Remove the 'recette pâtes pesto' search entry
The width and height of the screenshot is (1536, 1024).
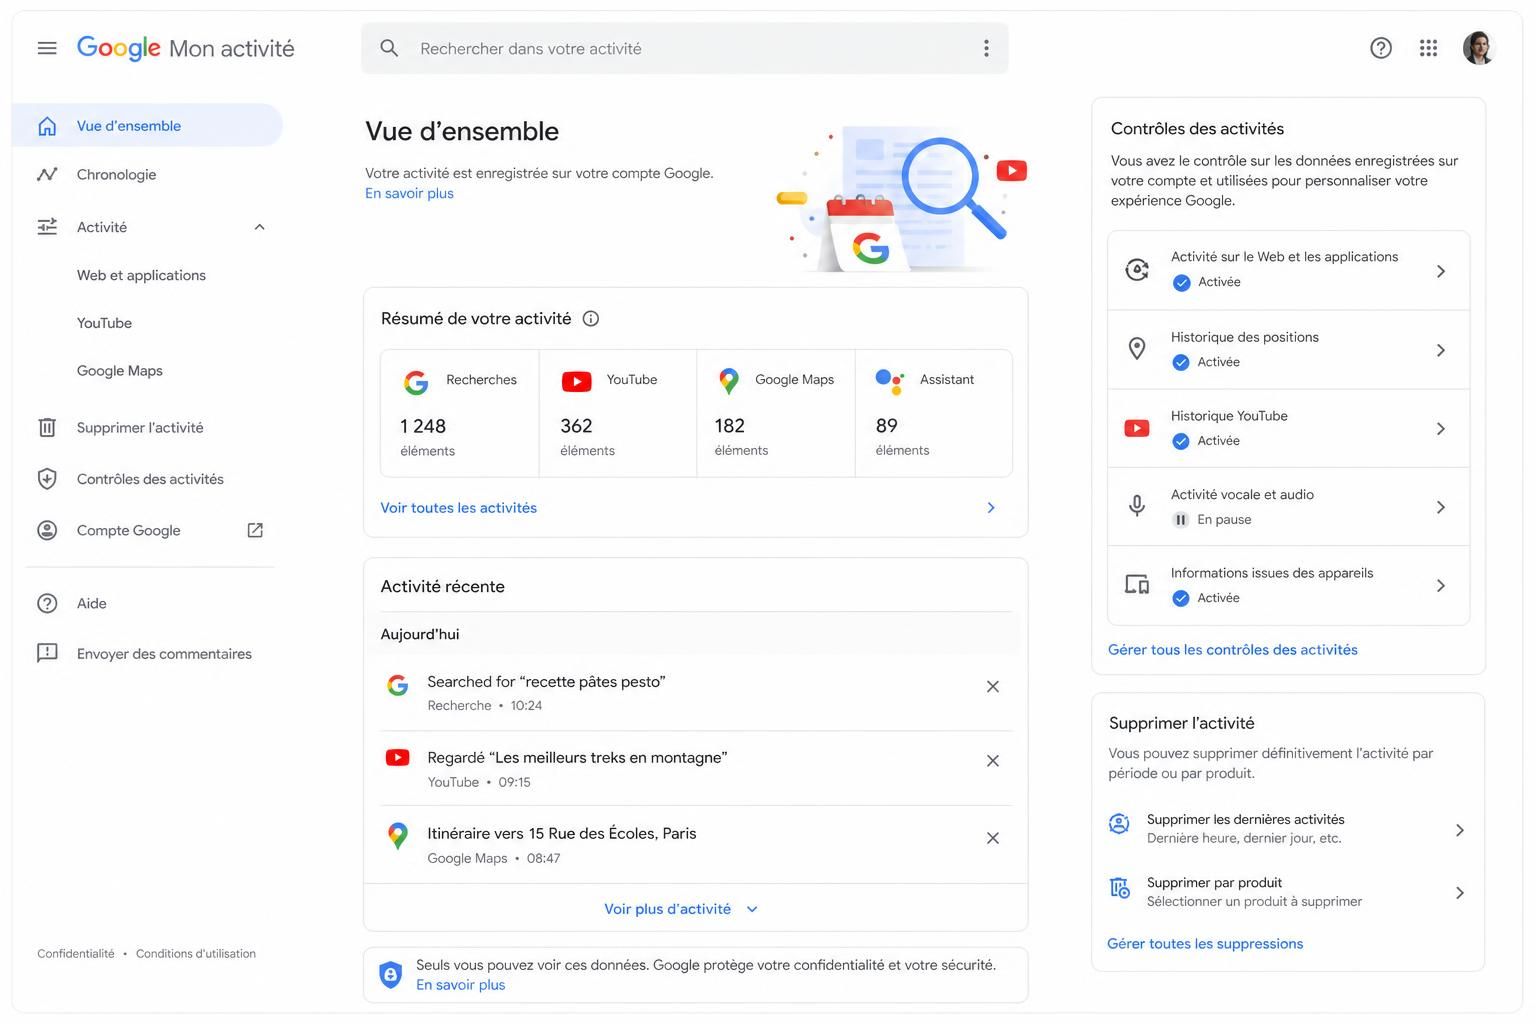point(993,687)
